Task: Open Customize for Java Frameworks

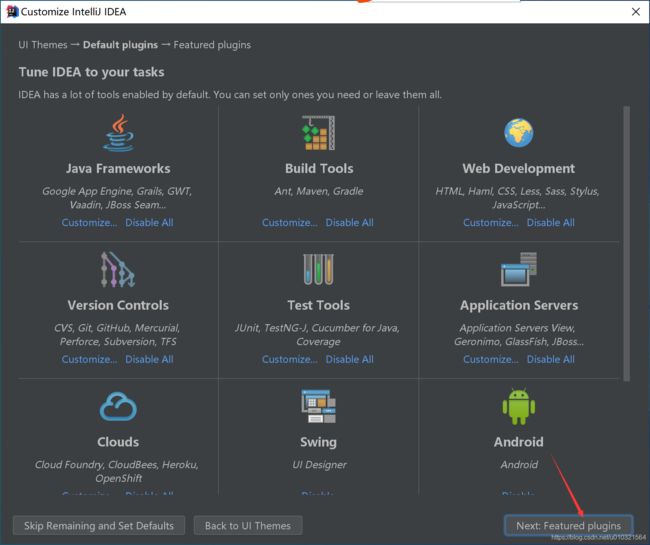Action: [x=89, y=223]
